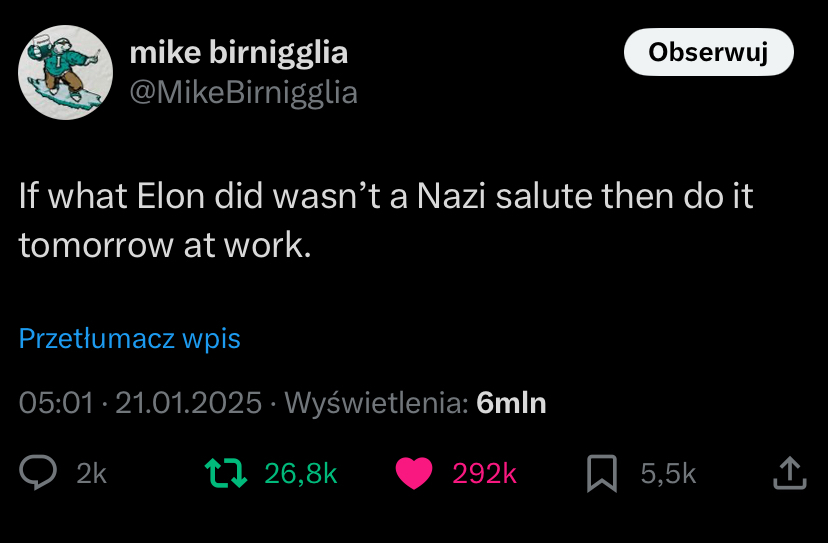Click the bookmark icon
This screenshot has width=828, height=543.
click(x=601, y=473)
